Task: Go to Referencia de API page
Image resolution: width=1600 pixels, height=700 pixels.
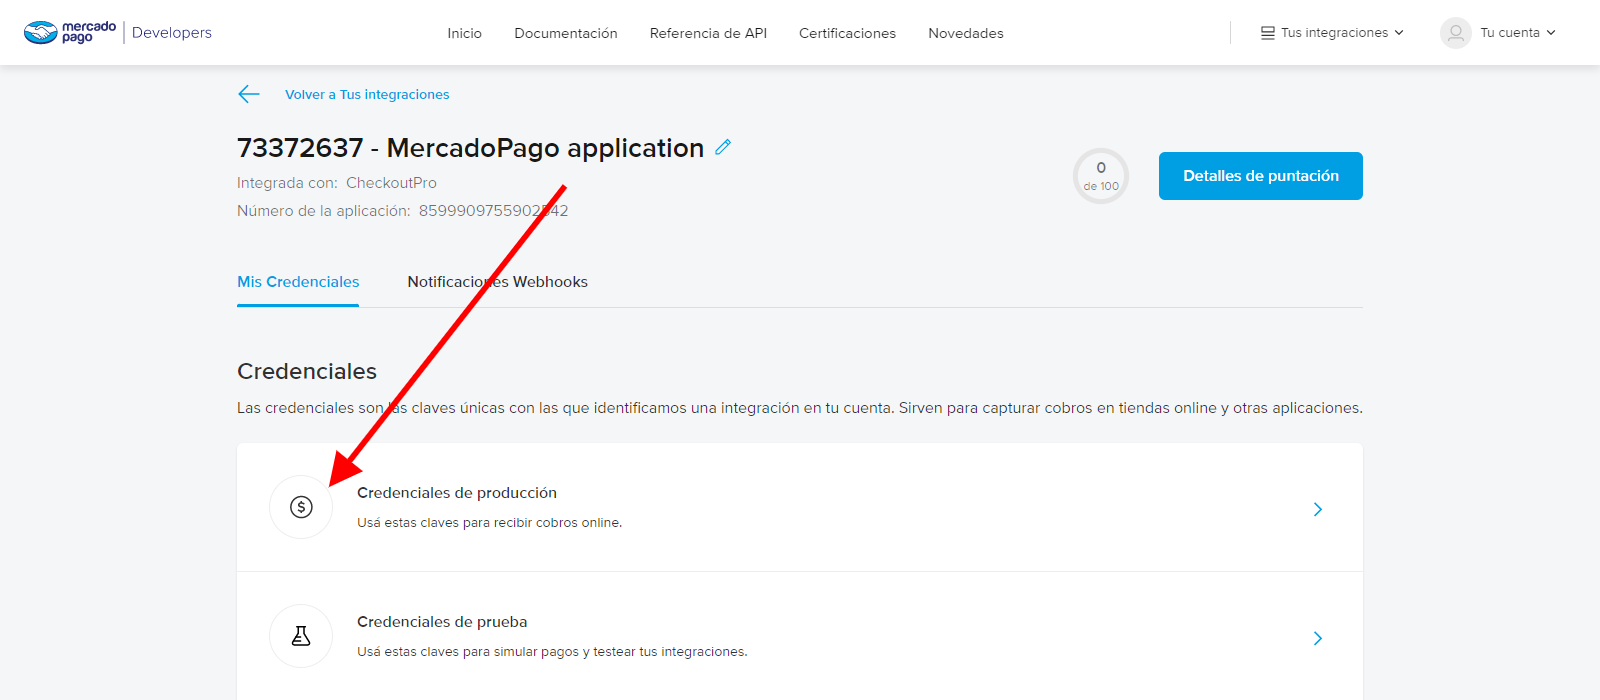Action: [x=708, y=33]
